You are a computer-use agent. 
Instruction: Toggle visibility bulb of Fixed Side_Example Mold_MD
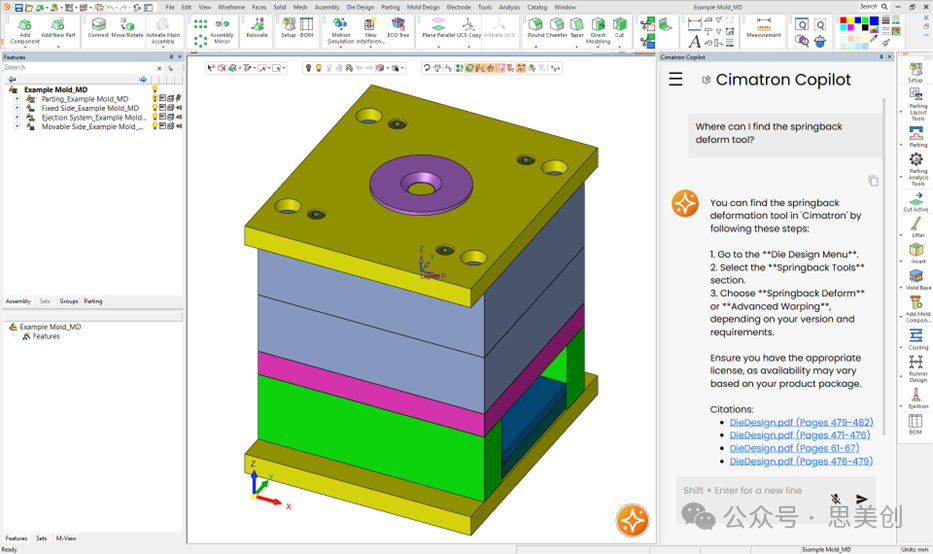(x=155, y=108)
